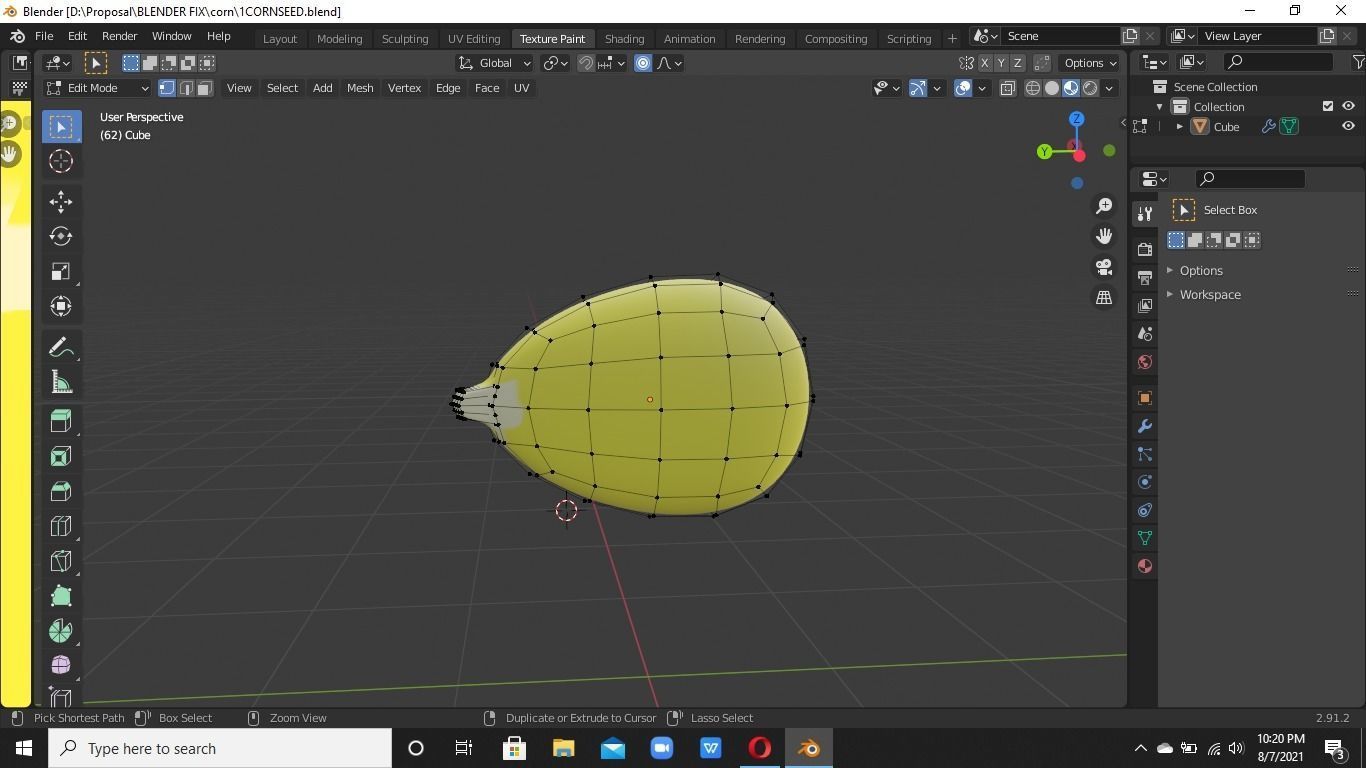Toggle viewport overlays button

[x=963, y=88]
